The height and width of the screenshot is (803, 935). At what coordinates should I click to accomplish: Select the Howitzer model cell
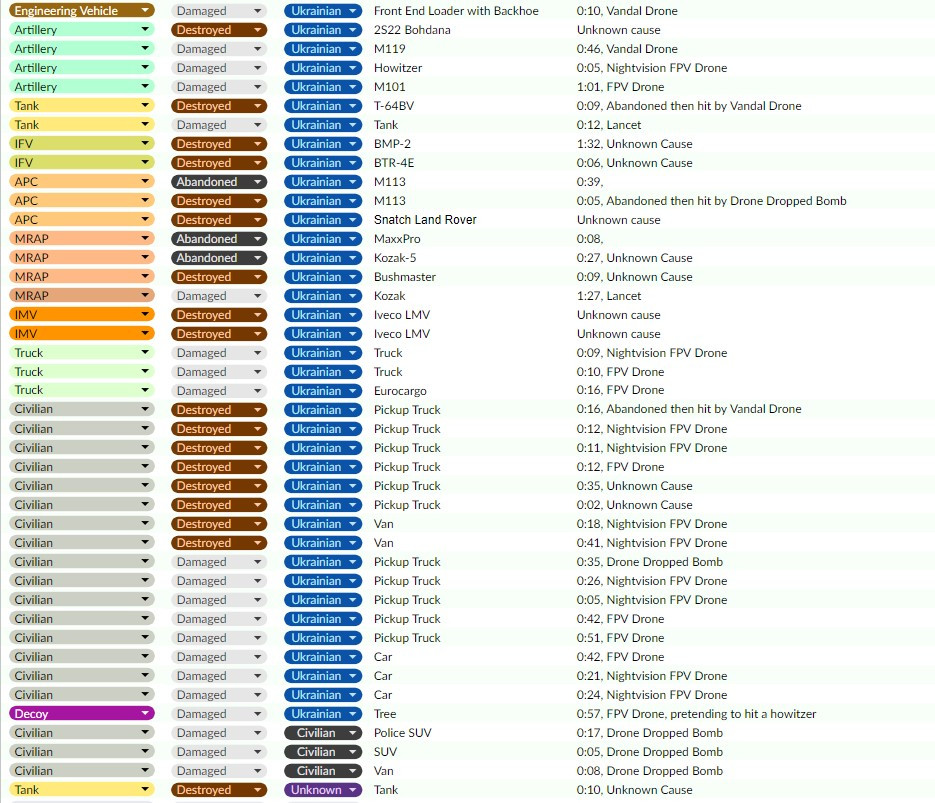pyautogui.click(x=398, y=68)
